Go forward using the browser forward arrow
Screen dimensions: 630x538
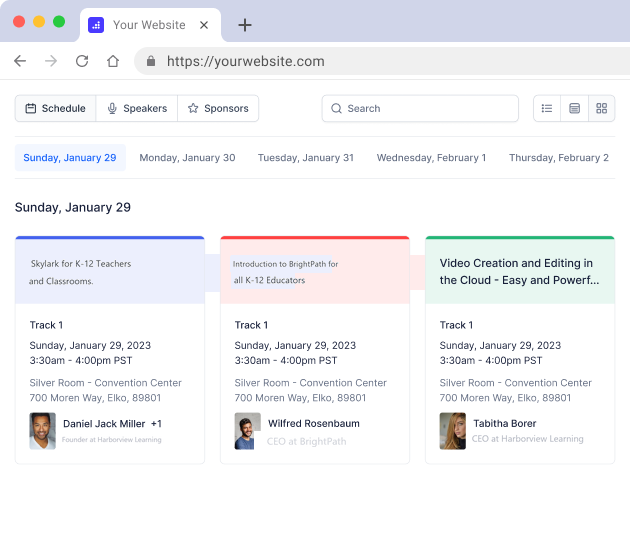coord(51,61)
